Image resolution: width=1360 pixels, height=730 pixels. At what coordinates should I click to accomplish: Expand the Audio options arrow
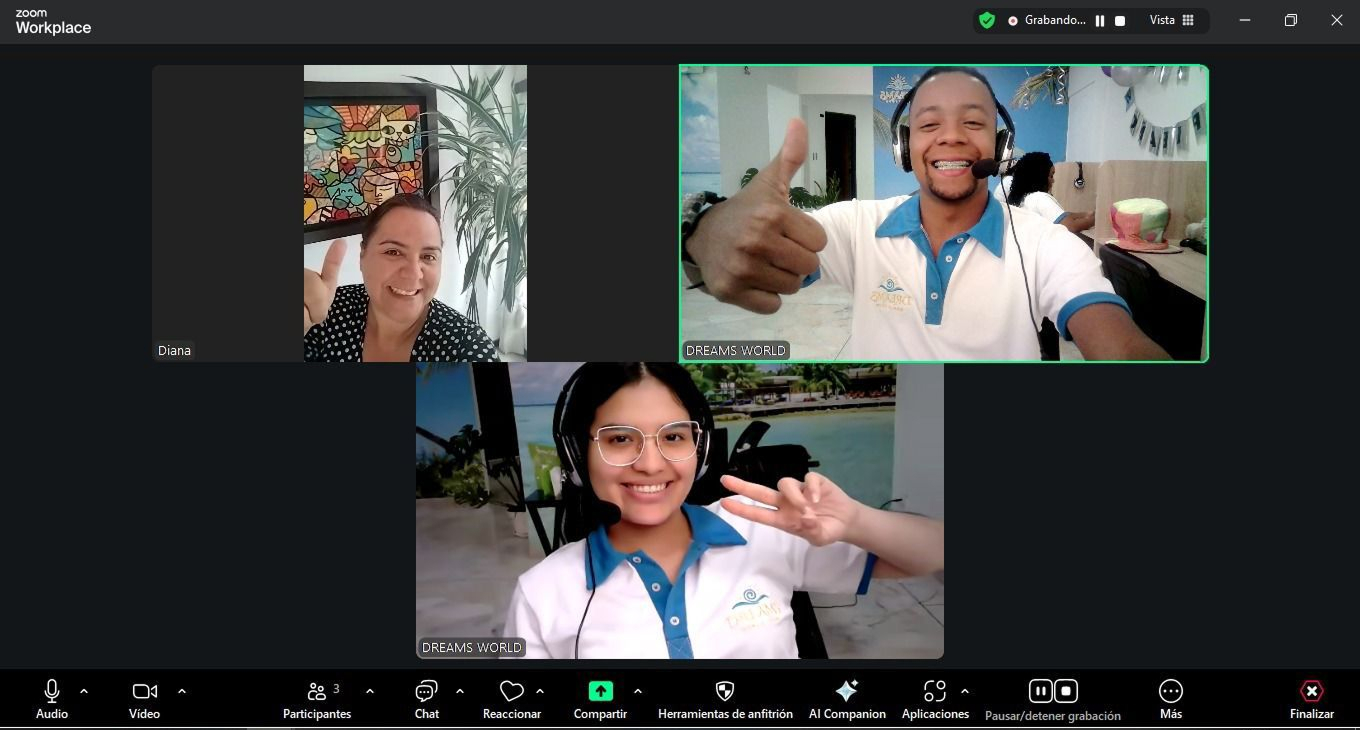[x=84, y=691]
